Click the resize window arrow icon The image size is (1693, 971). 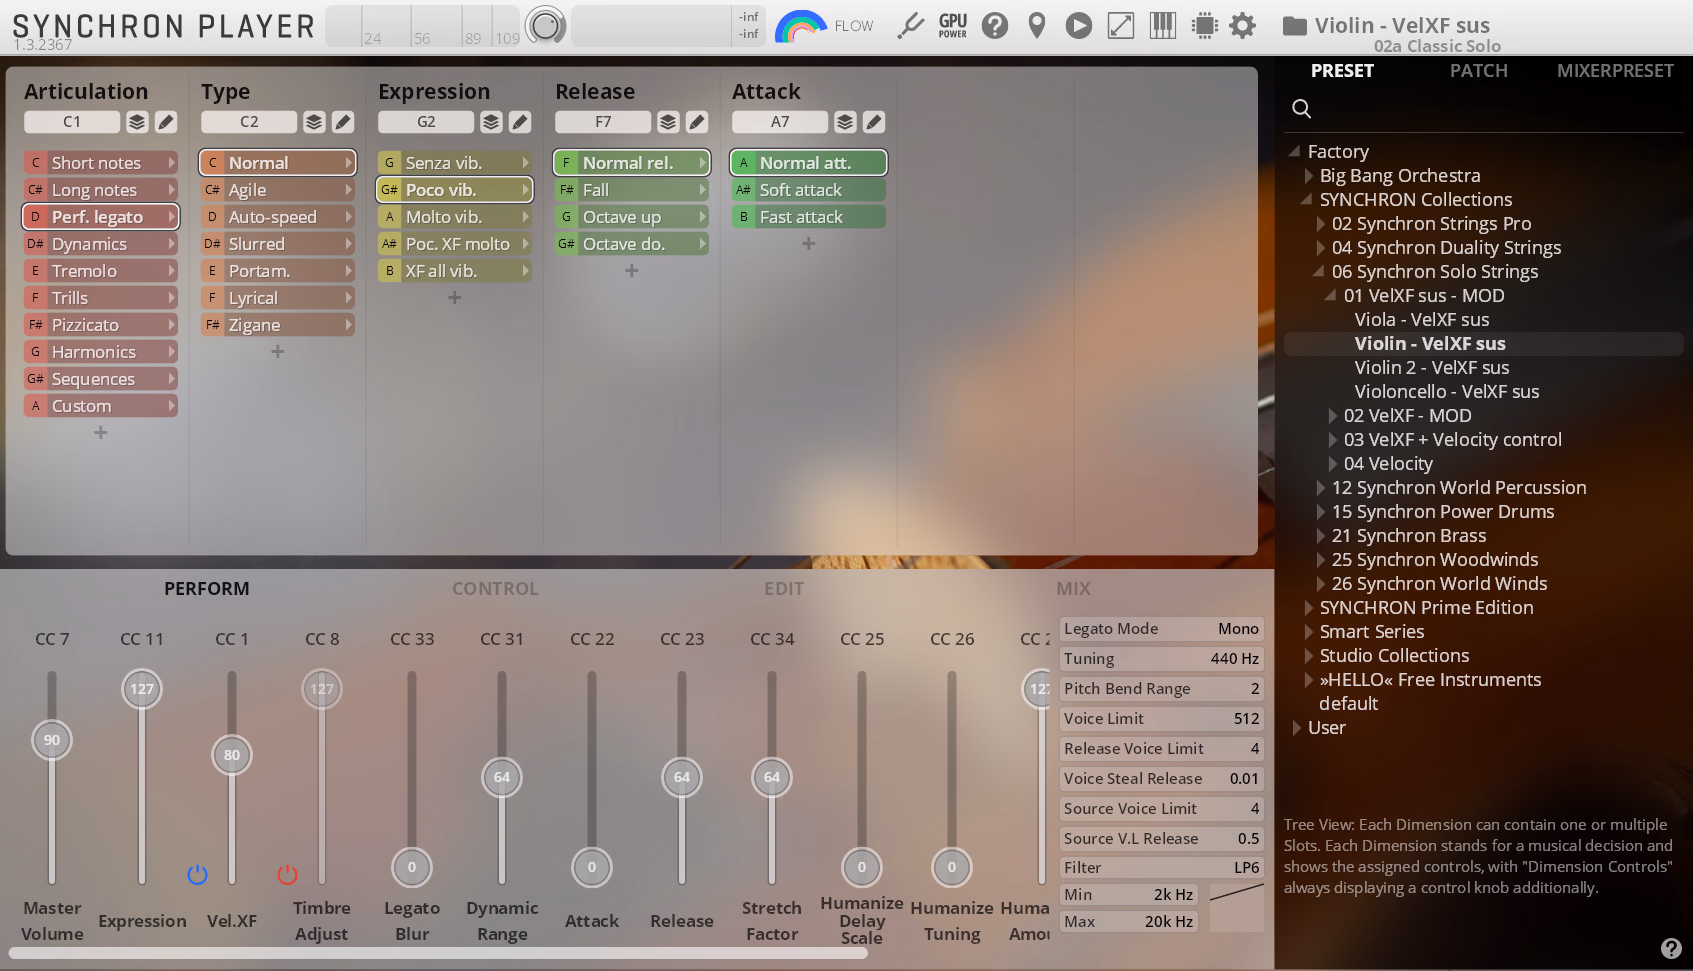tap(1121, 26)
